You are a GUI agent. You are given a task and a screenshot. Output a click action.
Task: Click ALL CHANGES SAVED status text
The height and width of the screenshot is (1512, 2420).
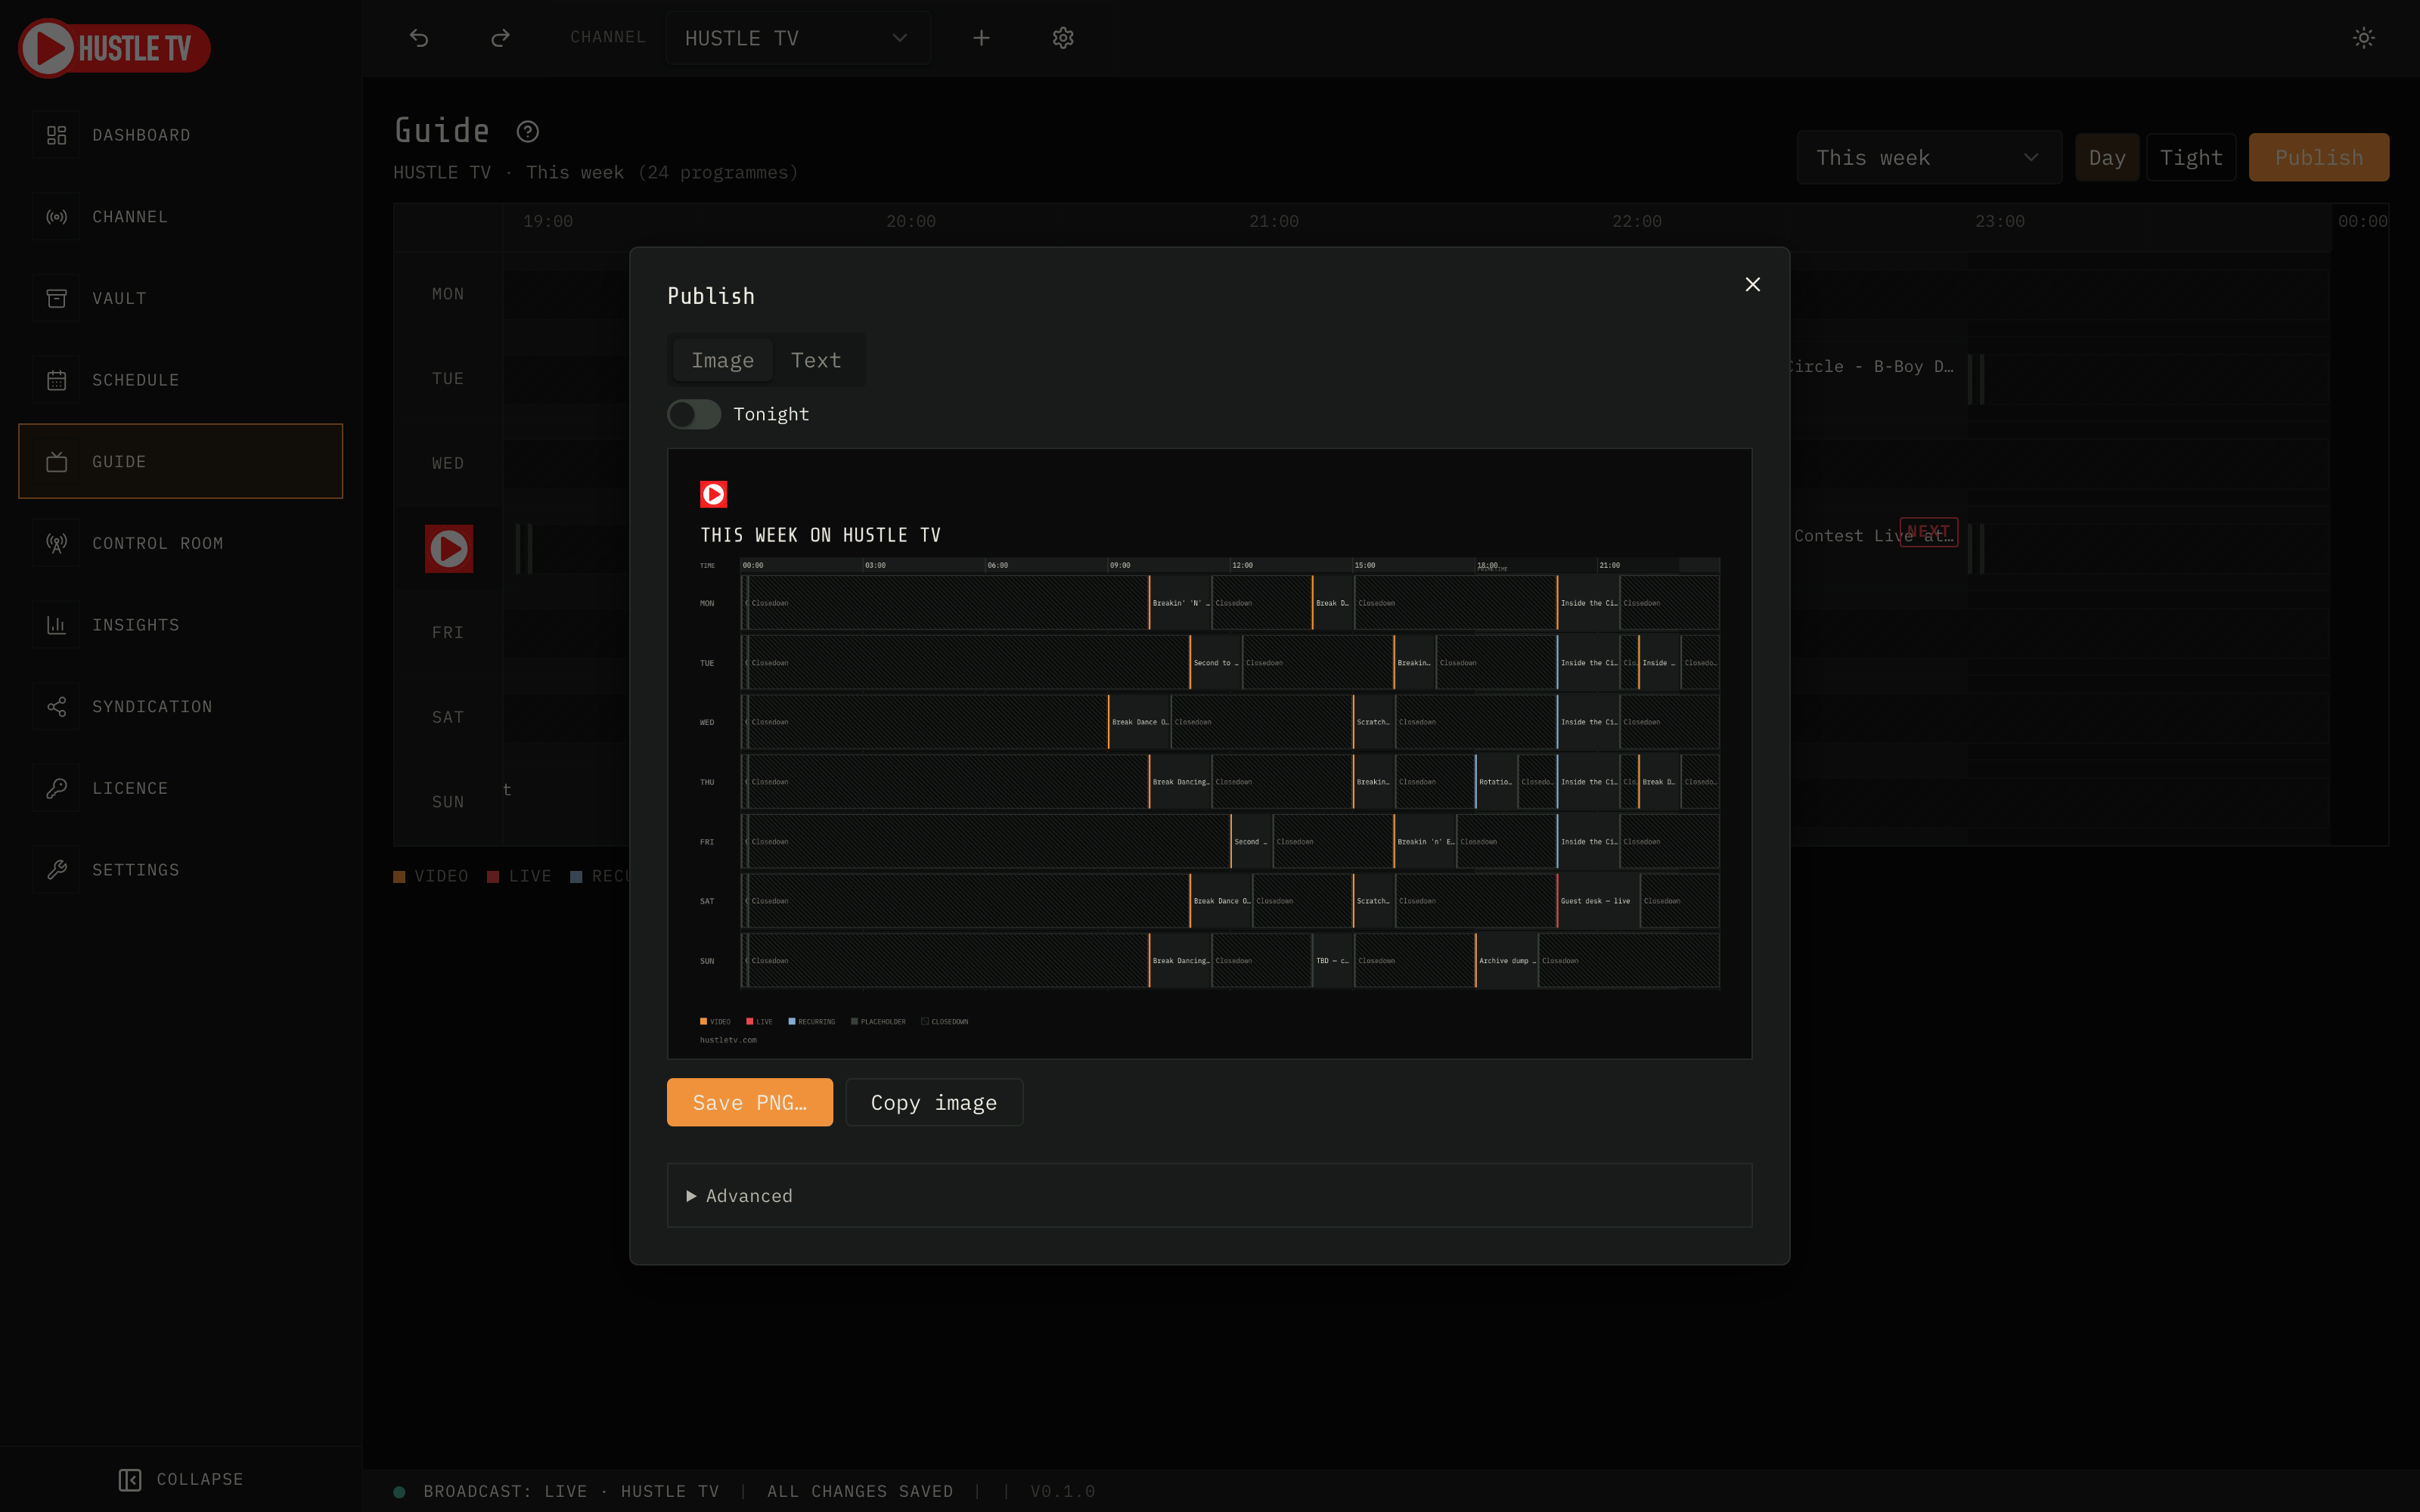(x=860, y=1491)
